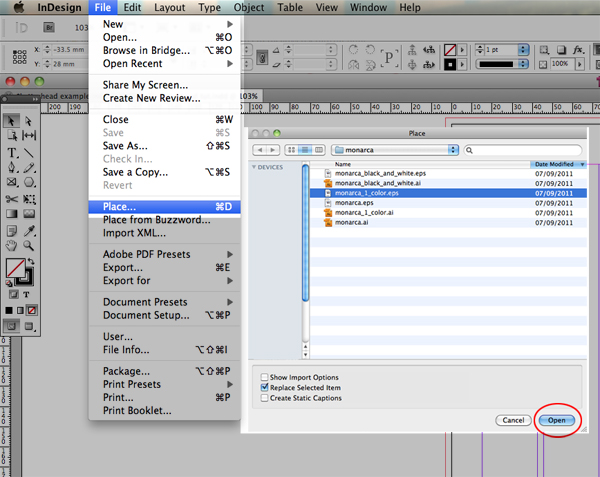Click the forward navigation button in Place dialog

pyautogui.click(x=273, y=150)
